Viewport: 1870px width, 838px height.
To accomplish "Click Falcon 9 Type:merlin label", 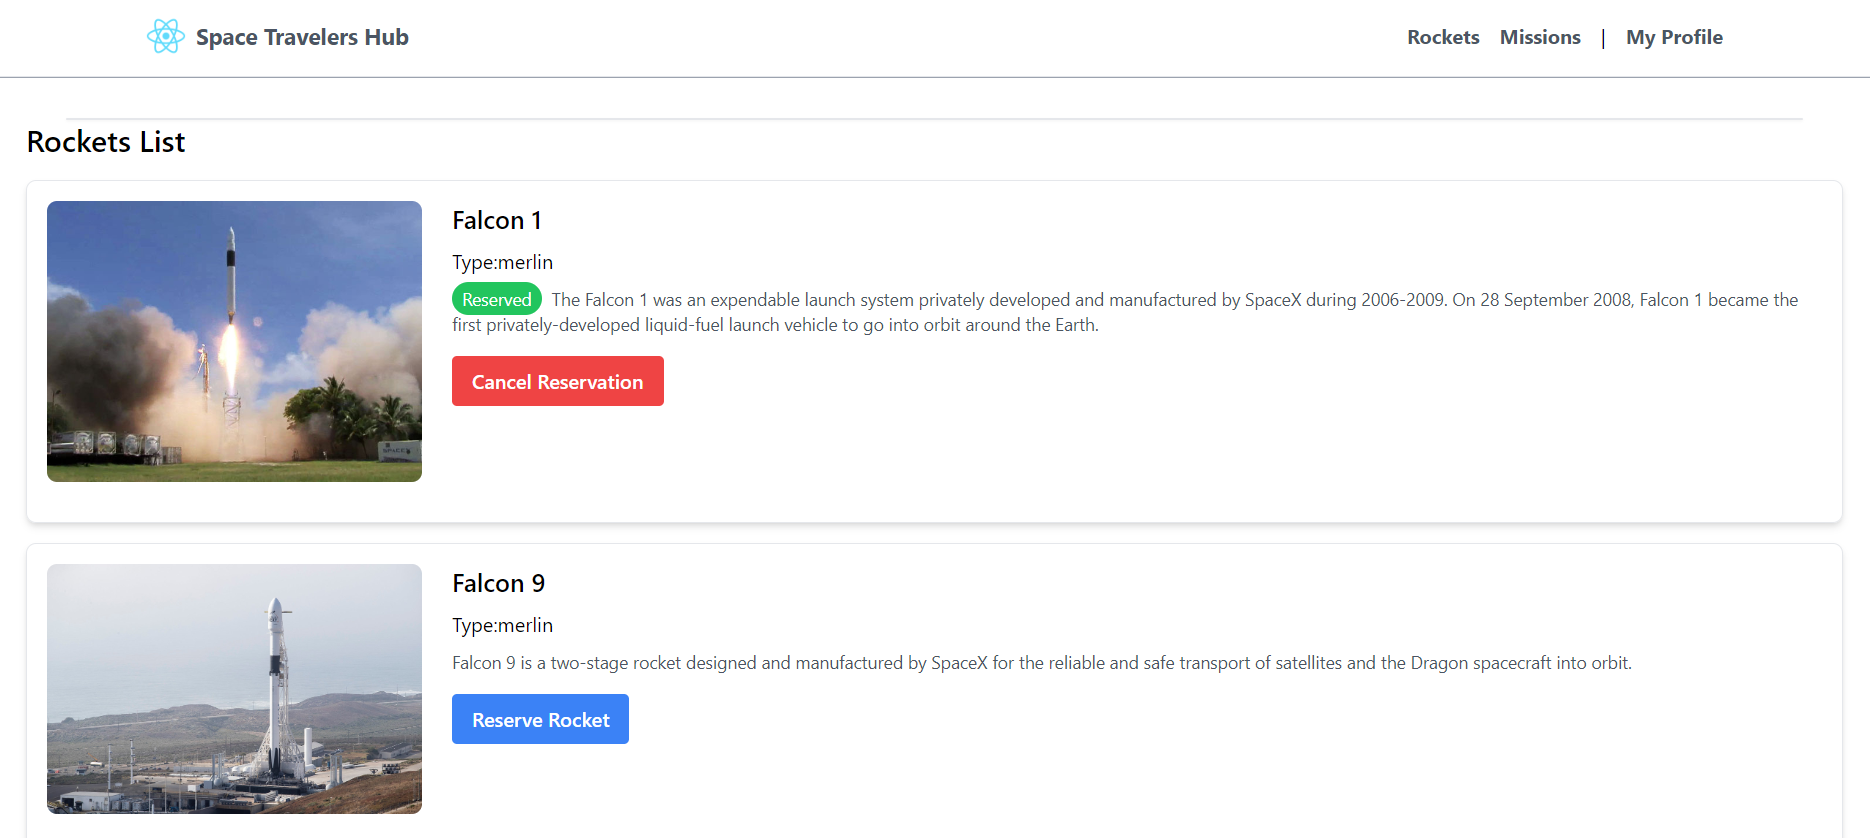I will tap(502, 625).
